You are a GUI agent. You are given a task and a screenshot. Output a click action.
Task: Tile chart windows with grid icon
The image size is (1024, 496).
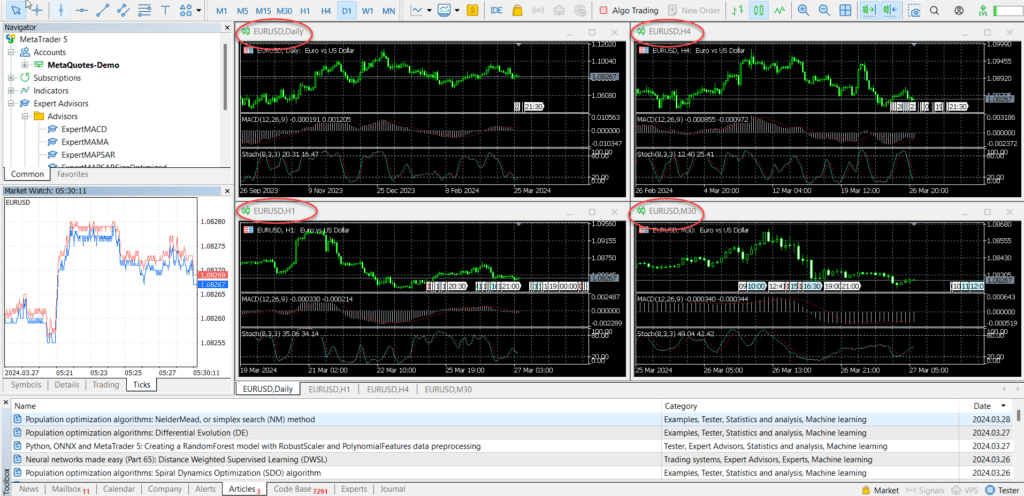(x=845, y=10)
